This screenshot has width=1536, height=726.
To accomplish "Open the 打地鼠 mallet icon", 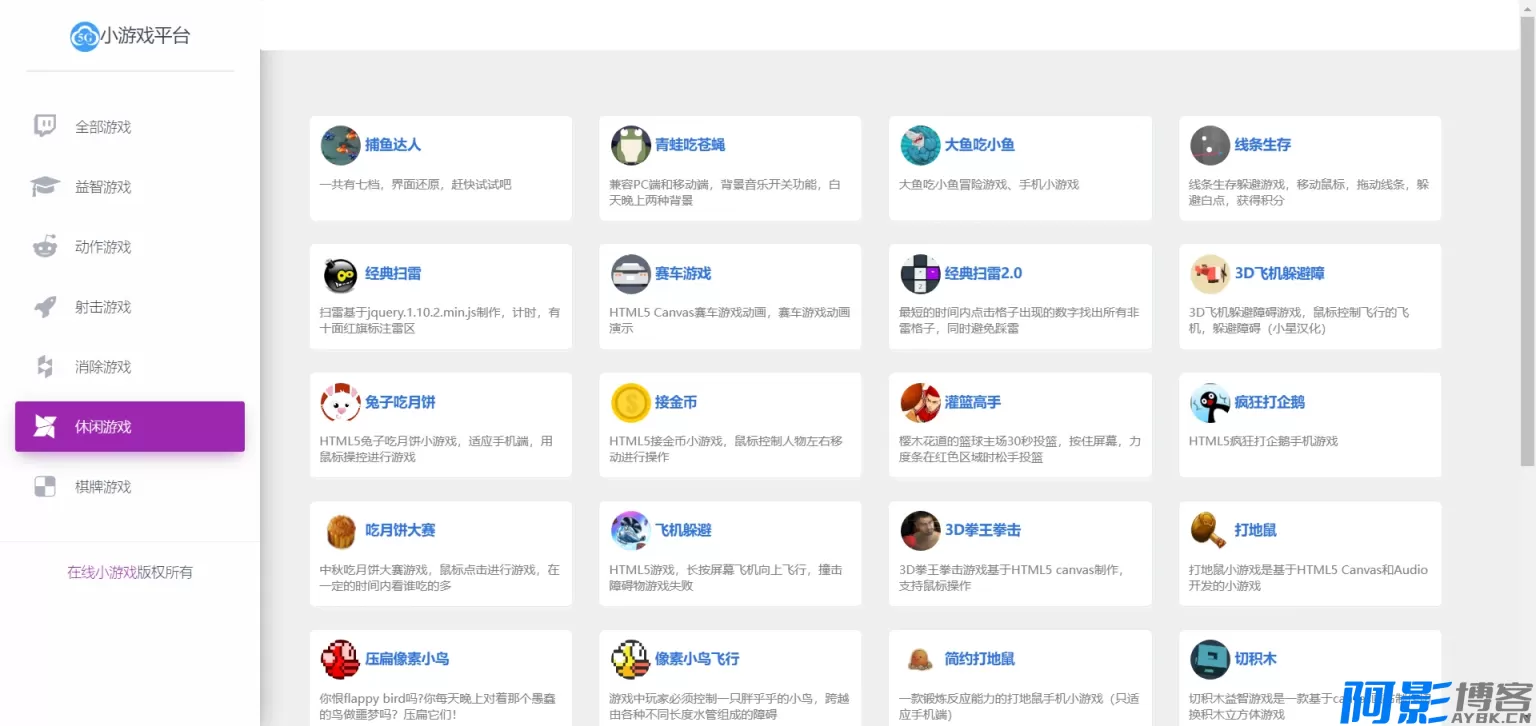I will pyautogui.click(x=1209, y=531).
